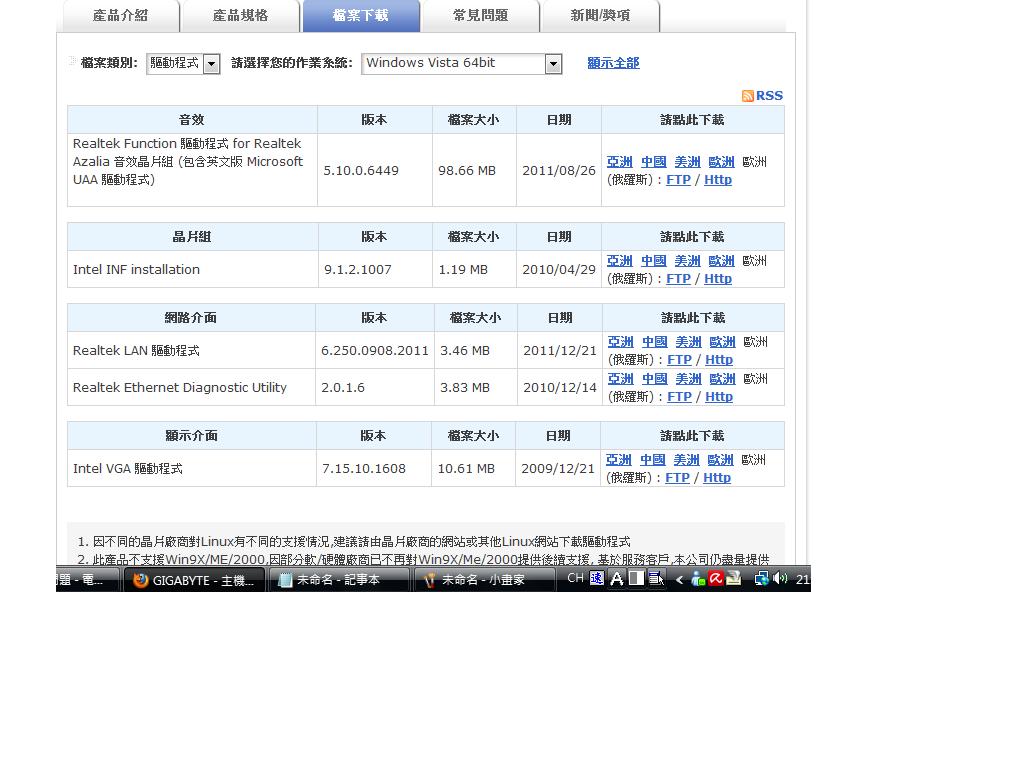Image resolution: width=1024 pixels, height=768 pixels.
Task: Click FTP link for Realtek Ethernet Diagnostic Utility
Action: 680,397
